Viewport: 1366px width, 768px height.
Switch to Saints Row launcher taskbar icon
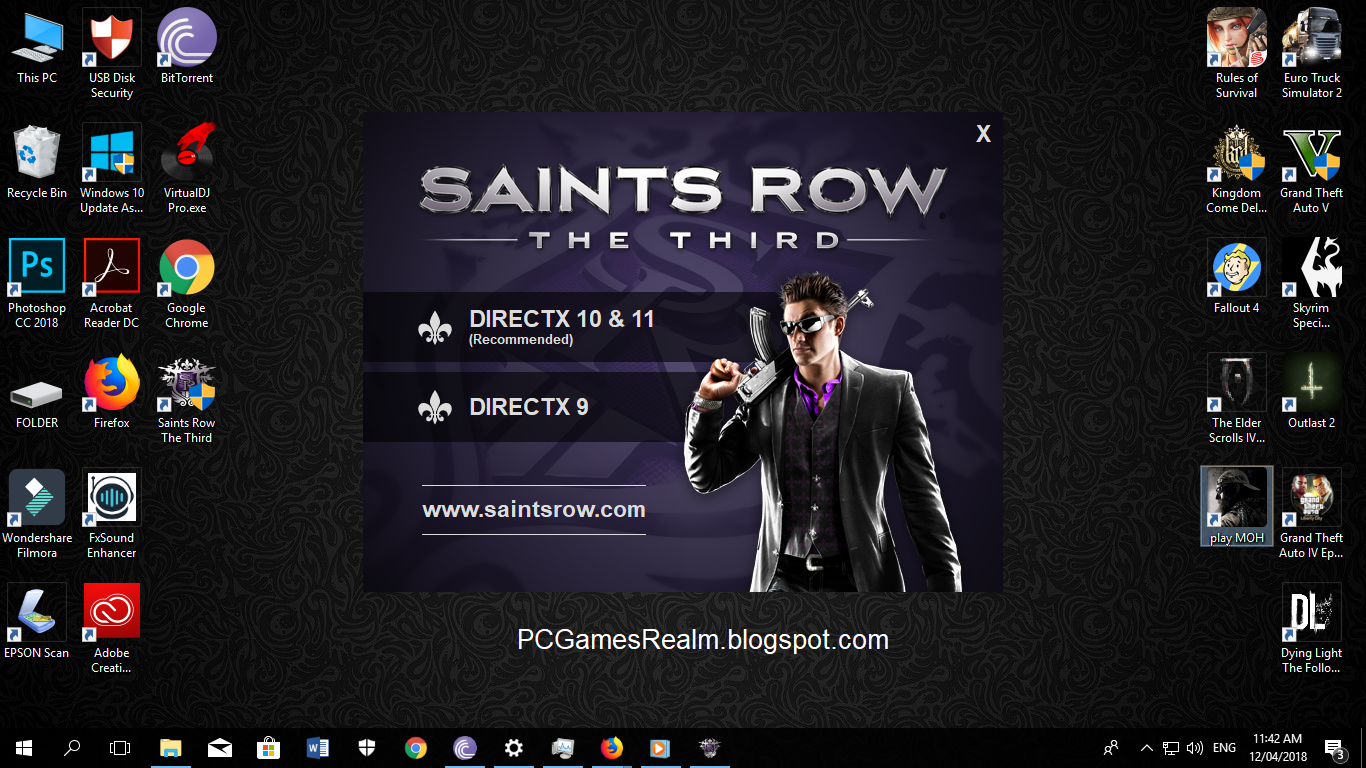(710, 748)
